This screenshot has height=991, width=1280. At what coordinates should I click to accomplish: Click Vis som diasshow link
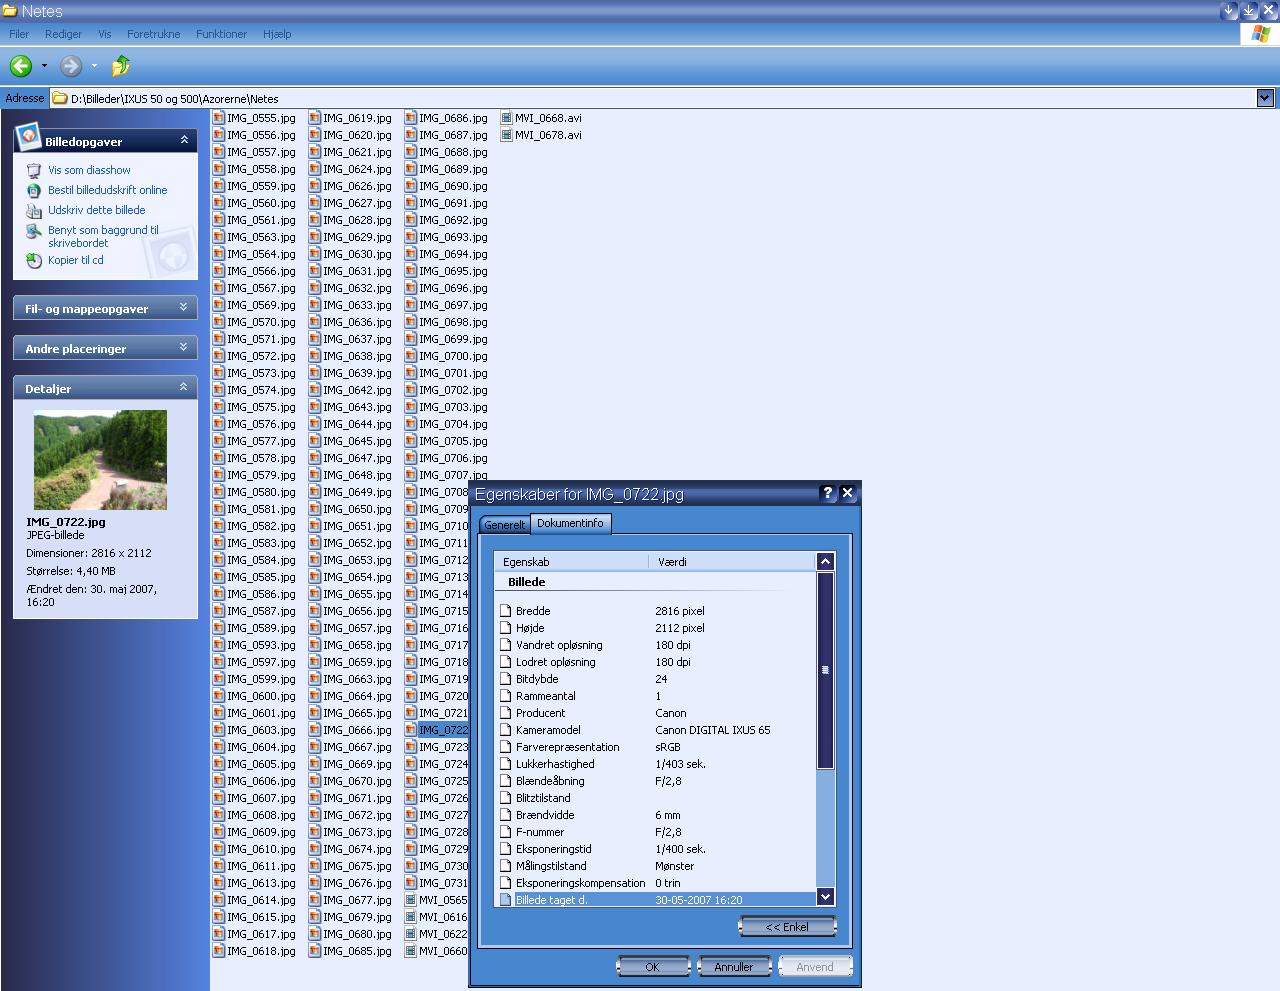(x=89, y=170)
